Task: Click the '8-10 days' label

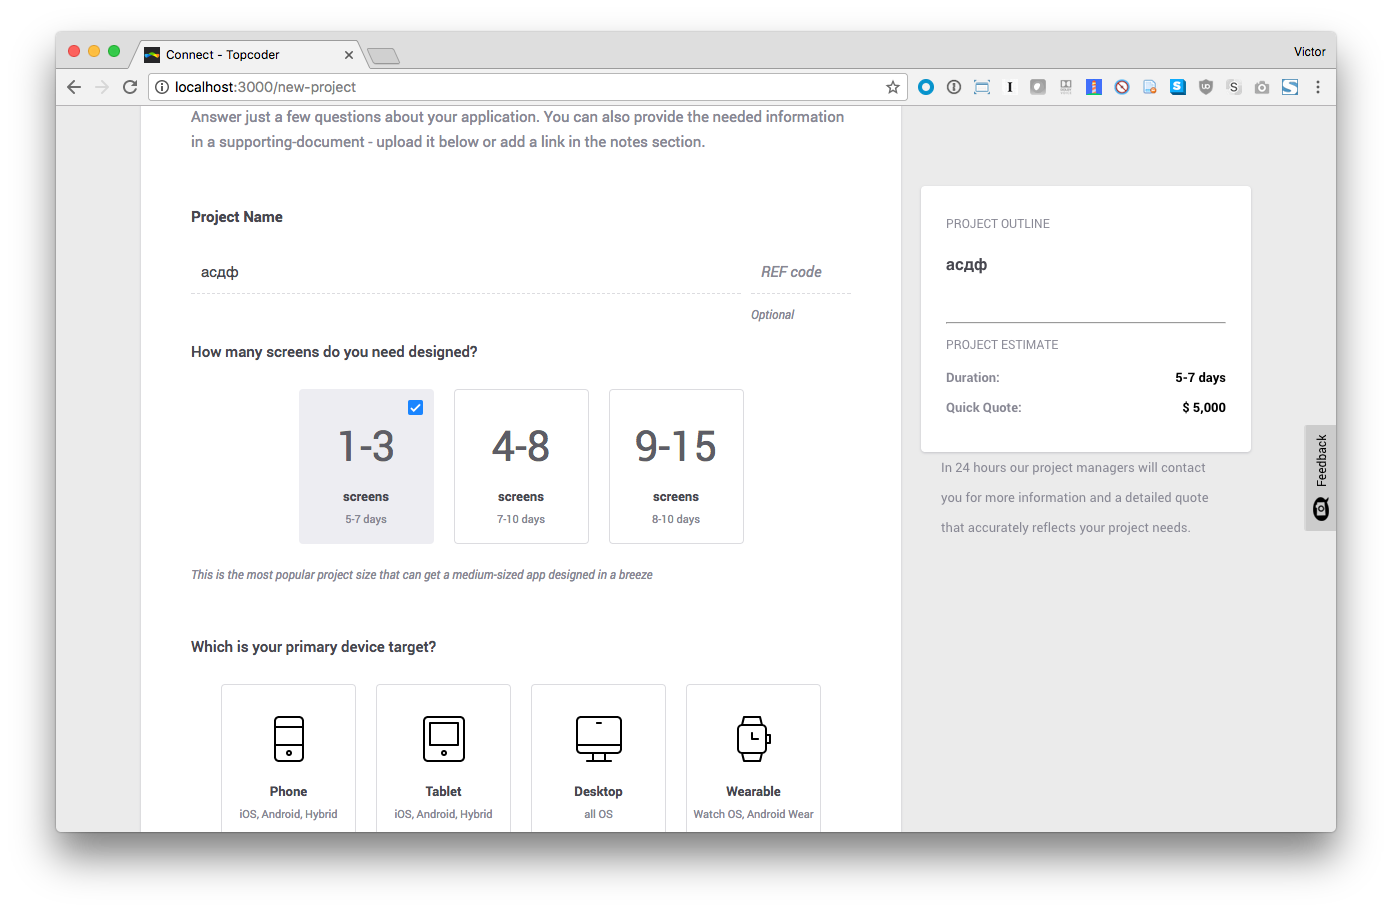Action: tap(676, 519)
